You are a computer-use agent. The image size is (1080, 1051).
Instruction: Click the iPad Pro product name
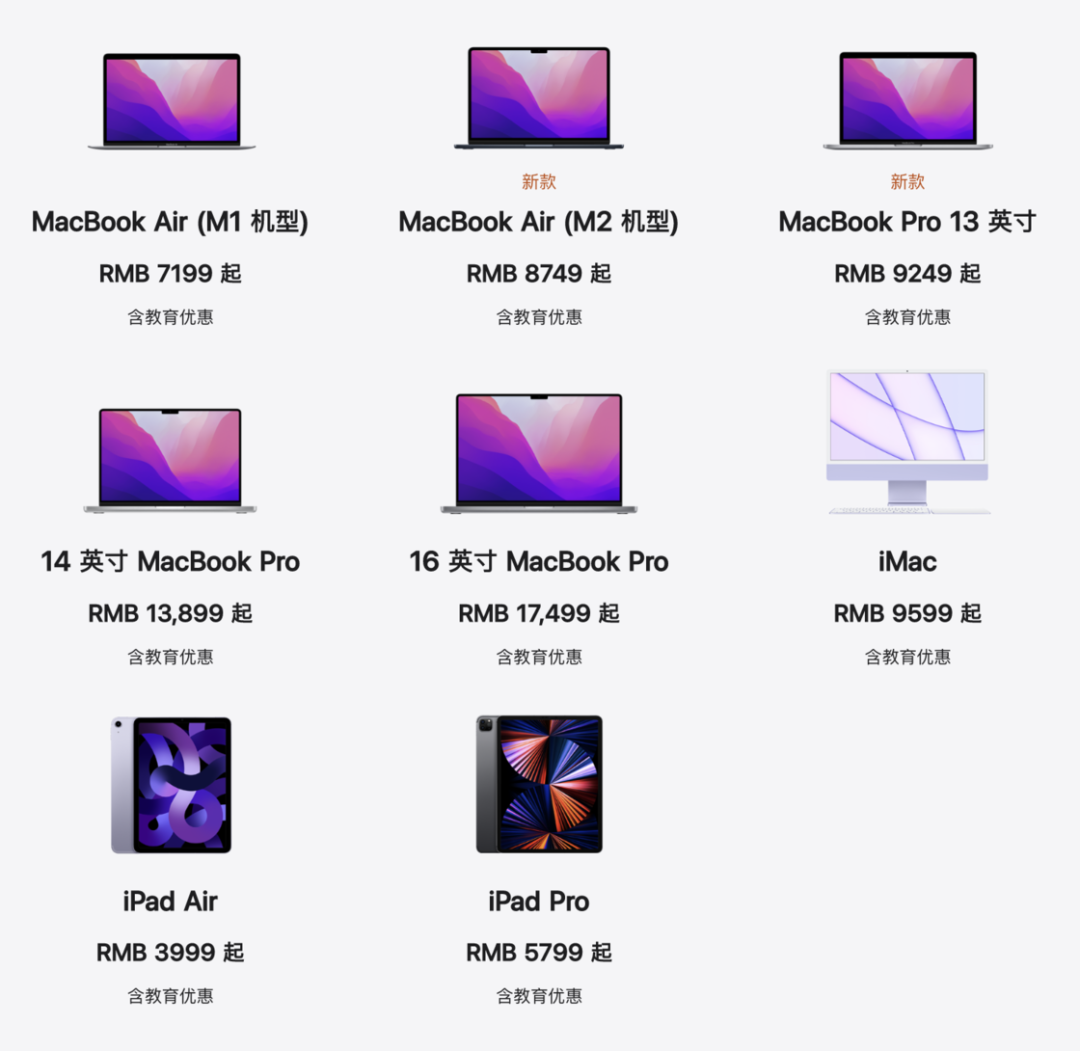click(539, 902)
